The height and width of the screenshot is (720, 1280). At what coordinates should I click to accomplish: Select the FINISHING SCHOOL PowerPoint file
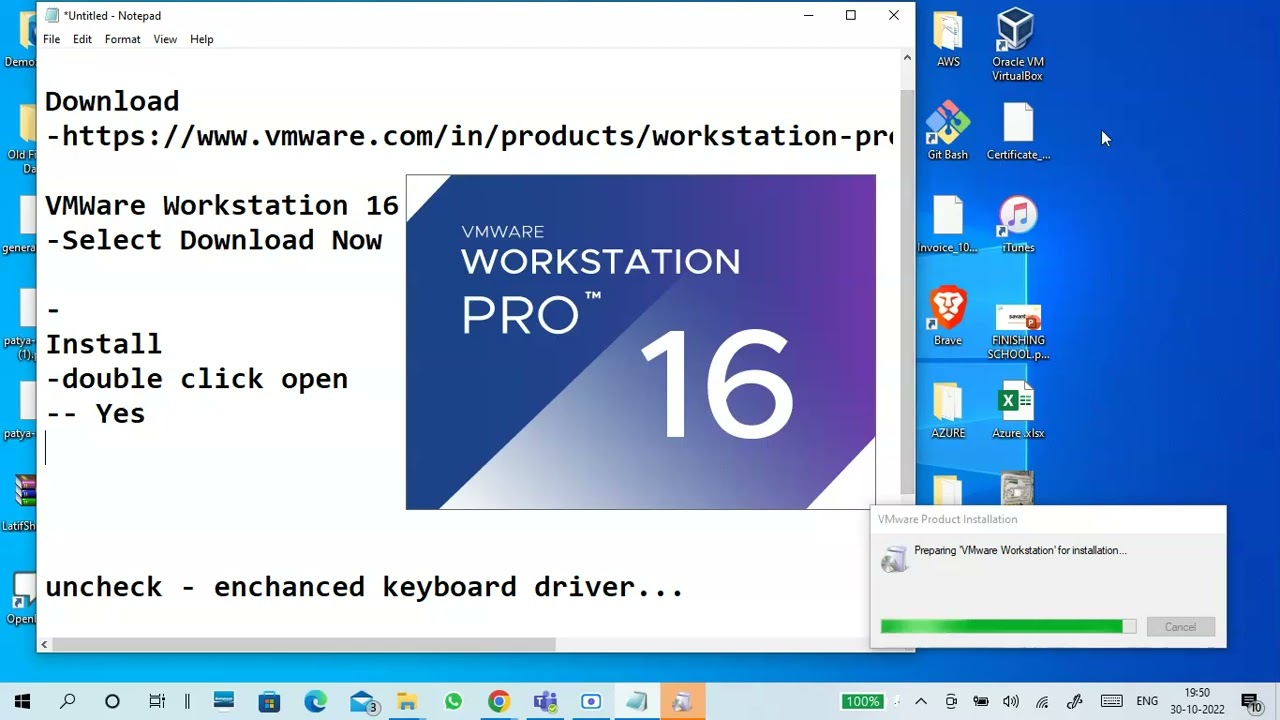(1018, 331)
